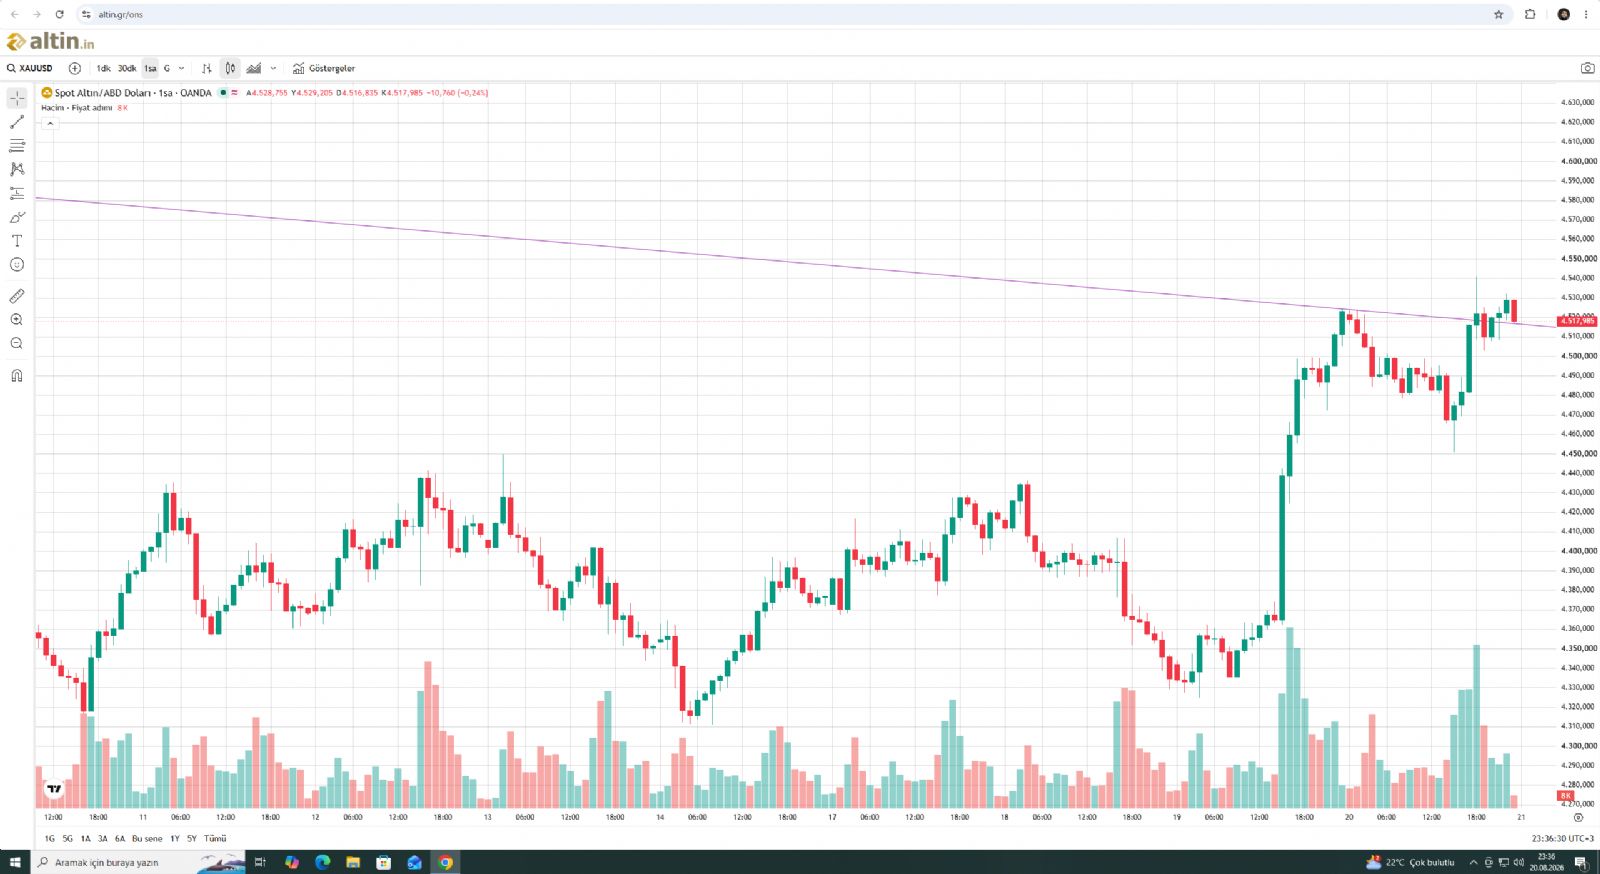1600x874 pixels.
Task: Show the Tümü full date range
Action: pos(215,838)
